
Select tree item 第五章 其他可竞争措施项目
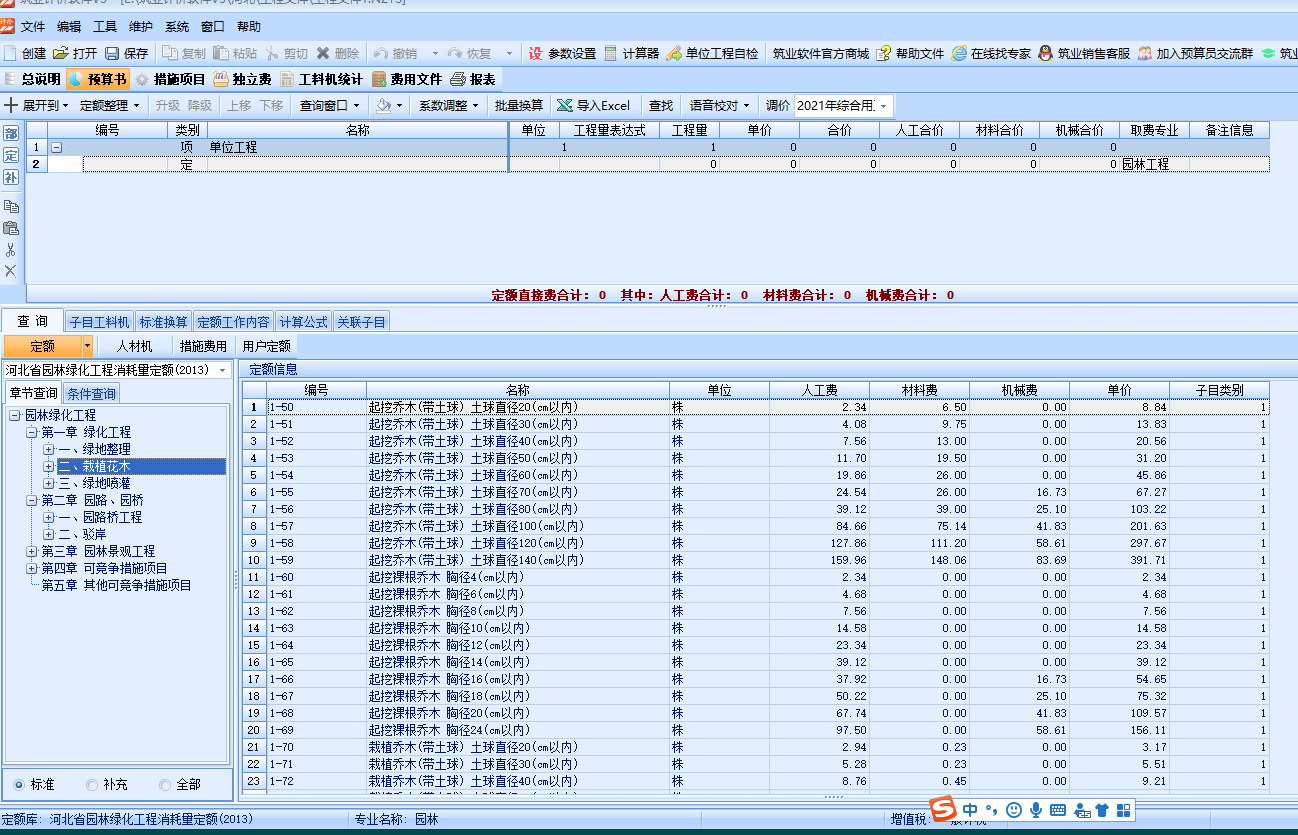point(116,585)
